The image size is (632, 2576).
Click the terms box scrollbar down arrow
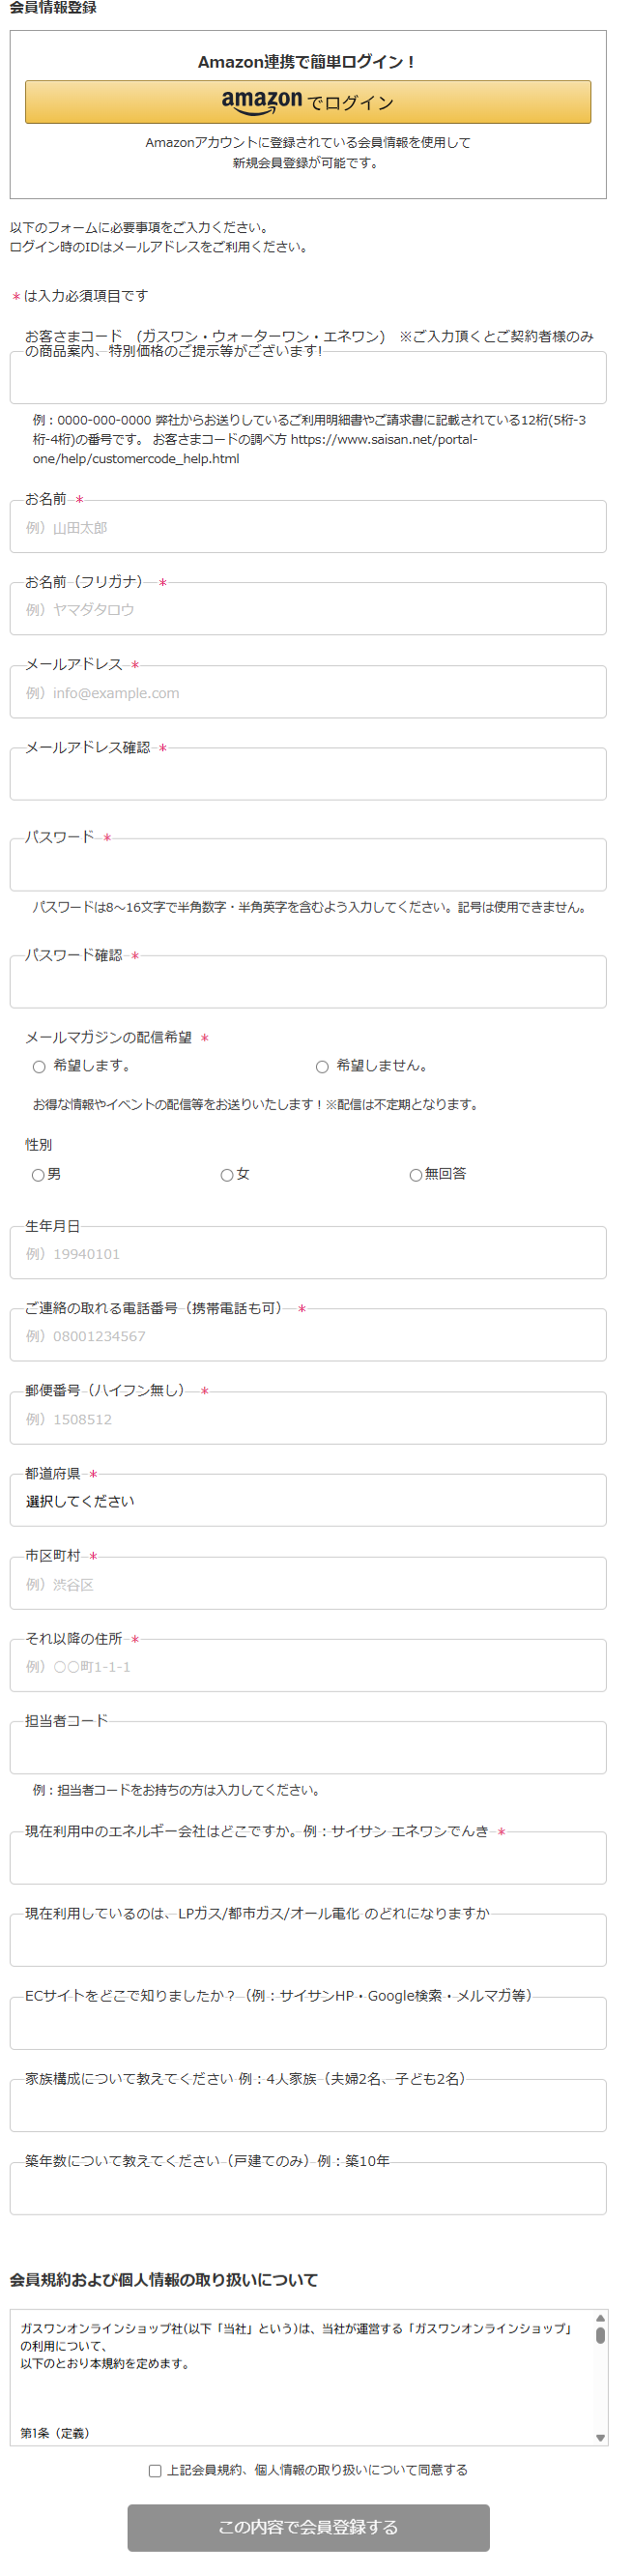point(600,2438)
